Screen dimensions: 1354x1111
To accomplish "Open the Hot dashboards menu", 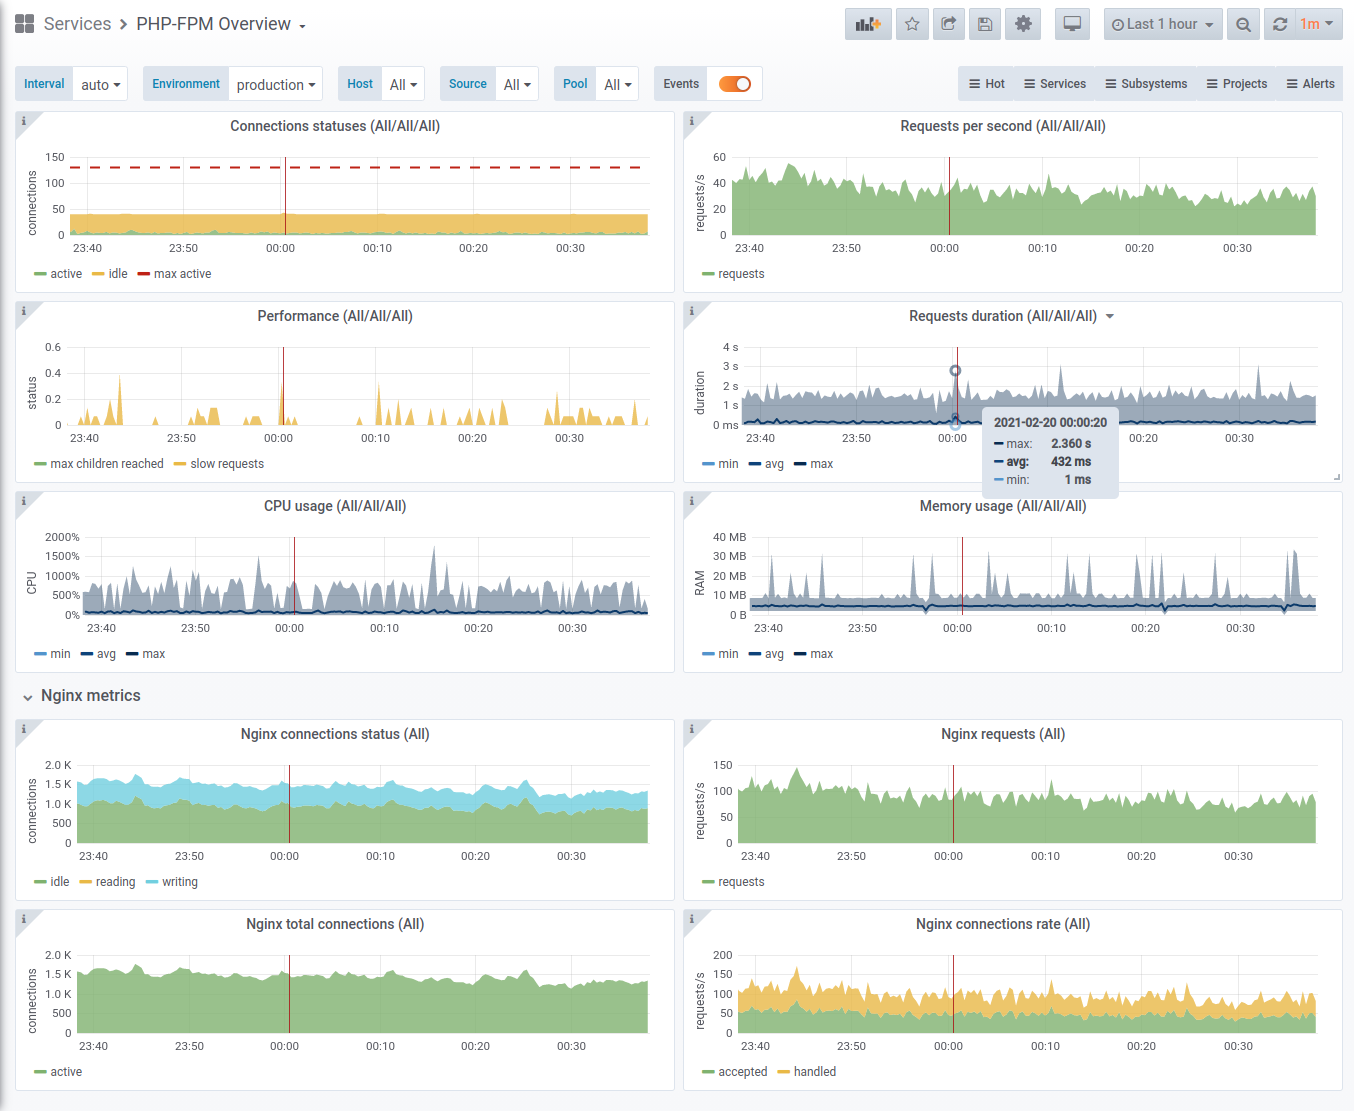I will [x=987, y=84].
